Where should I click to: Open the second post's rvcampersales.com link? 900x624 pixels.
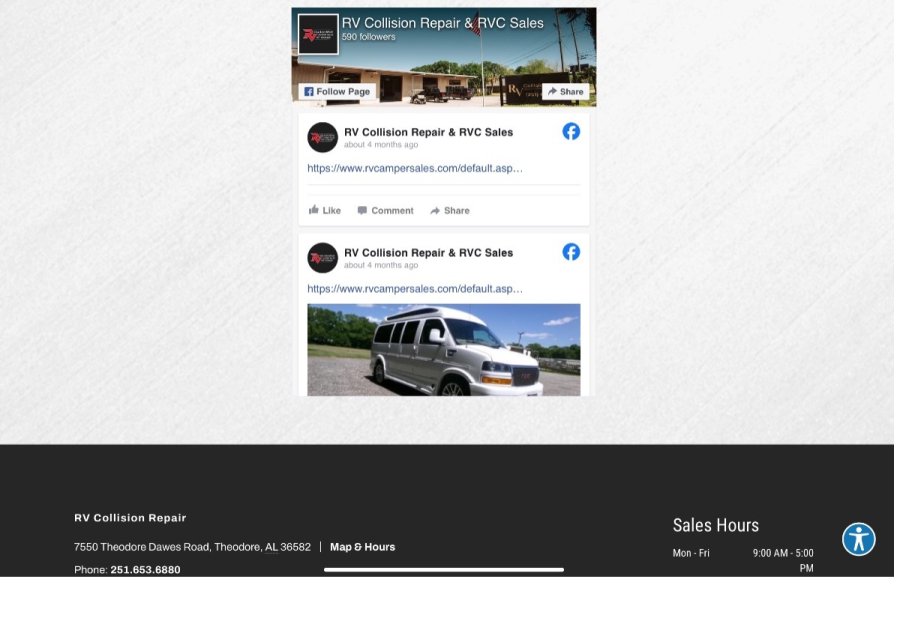coord(414,289)
